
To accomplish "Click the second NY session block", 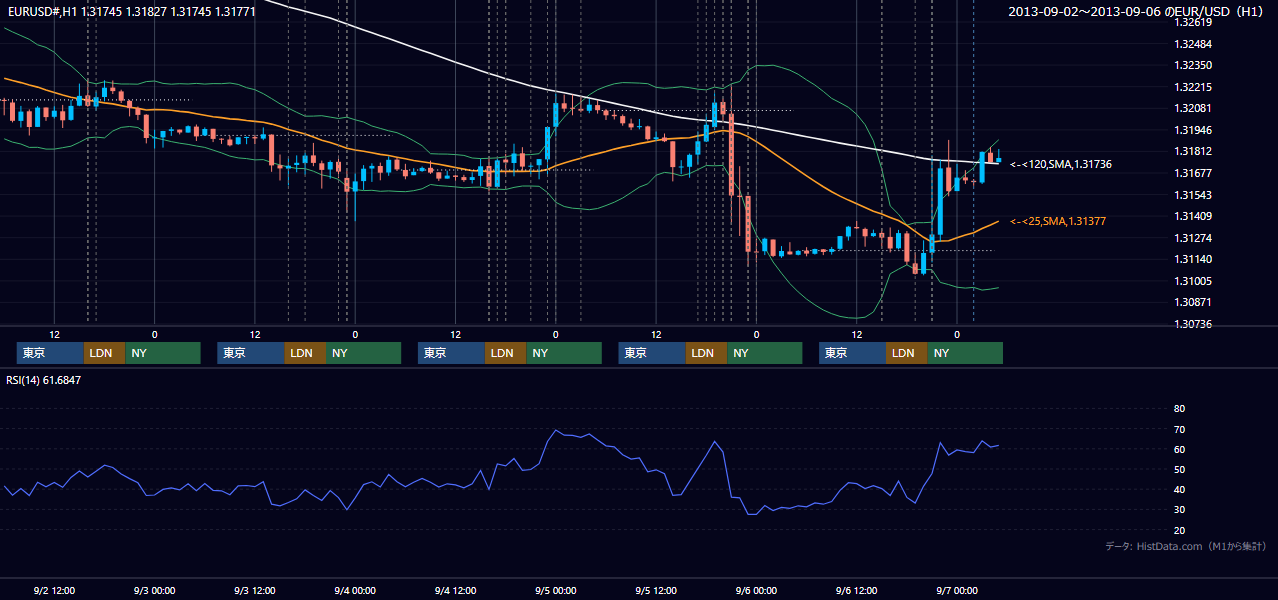I will pos(364,353).
